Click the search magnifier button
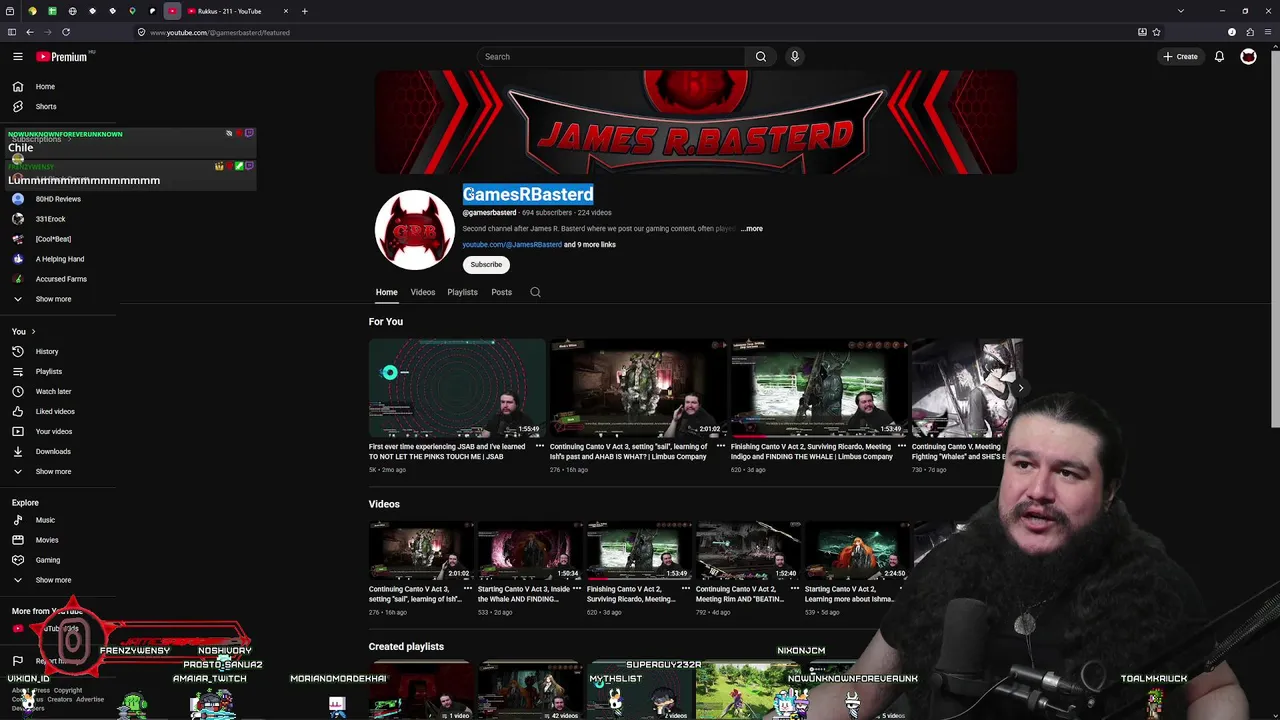Screen dimensions: 1280x720 pyautogui.click(x=761, y=57)
